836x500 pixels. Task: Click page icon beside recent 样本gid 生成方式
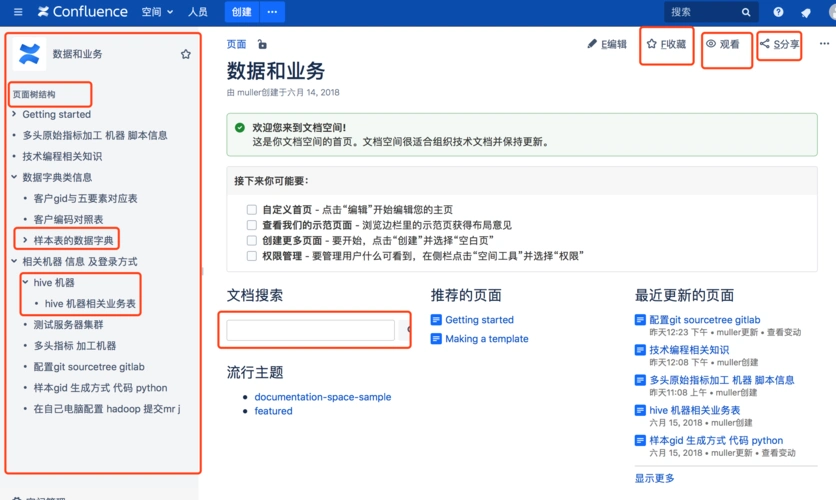coord(640,441)
